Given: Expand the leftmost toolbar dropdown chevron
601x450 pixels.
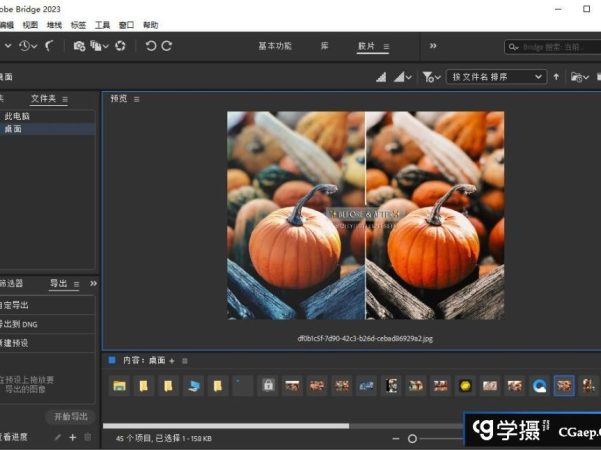Looking at the screenshot, I should 8,46.
